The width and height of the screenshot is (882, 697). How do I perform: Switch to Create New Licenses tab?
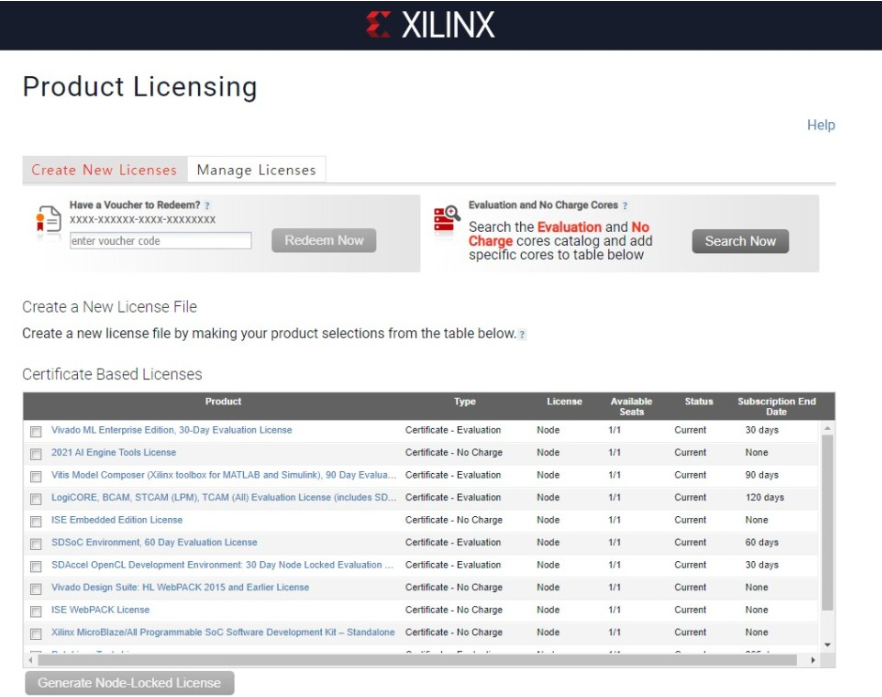click(104, 170)
